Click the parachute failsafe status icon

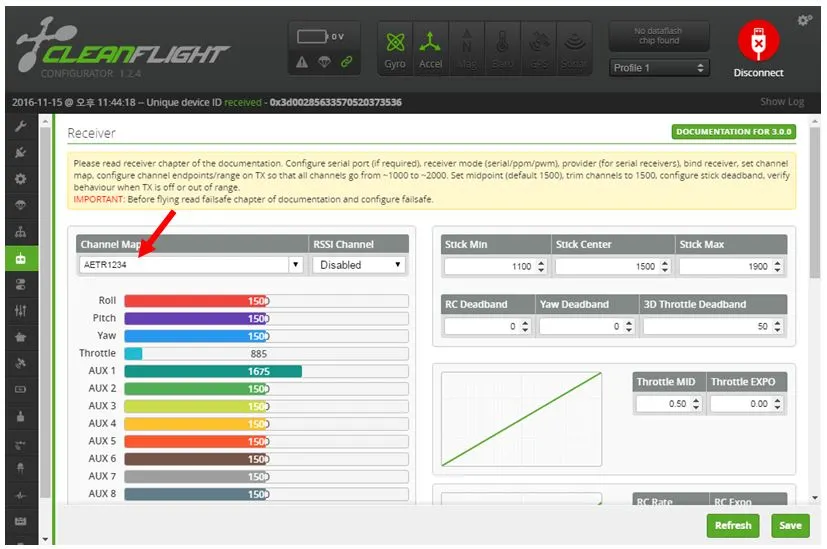324,62
